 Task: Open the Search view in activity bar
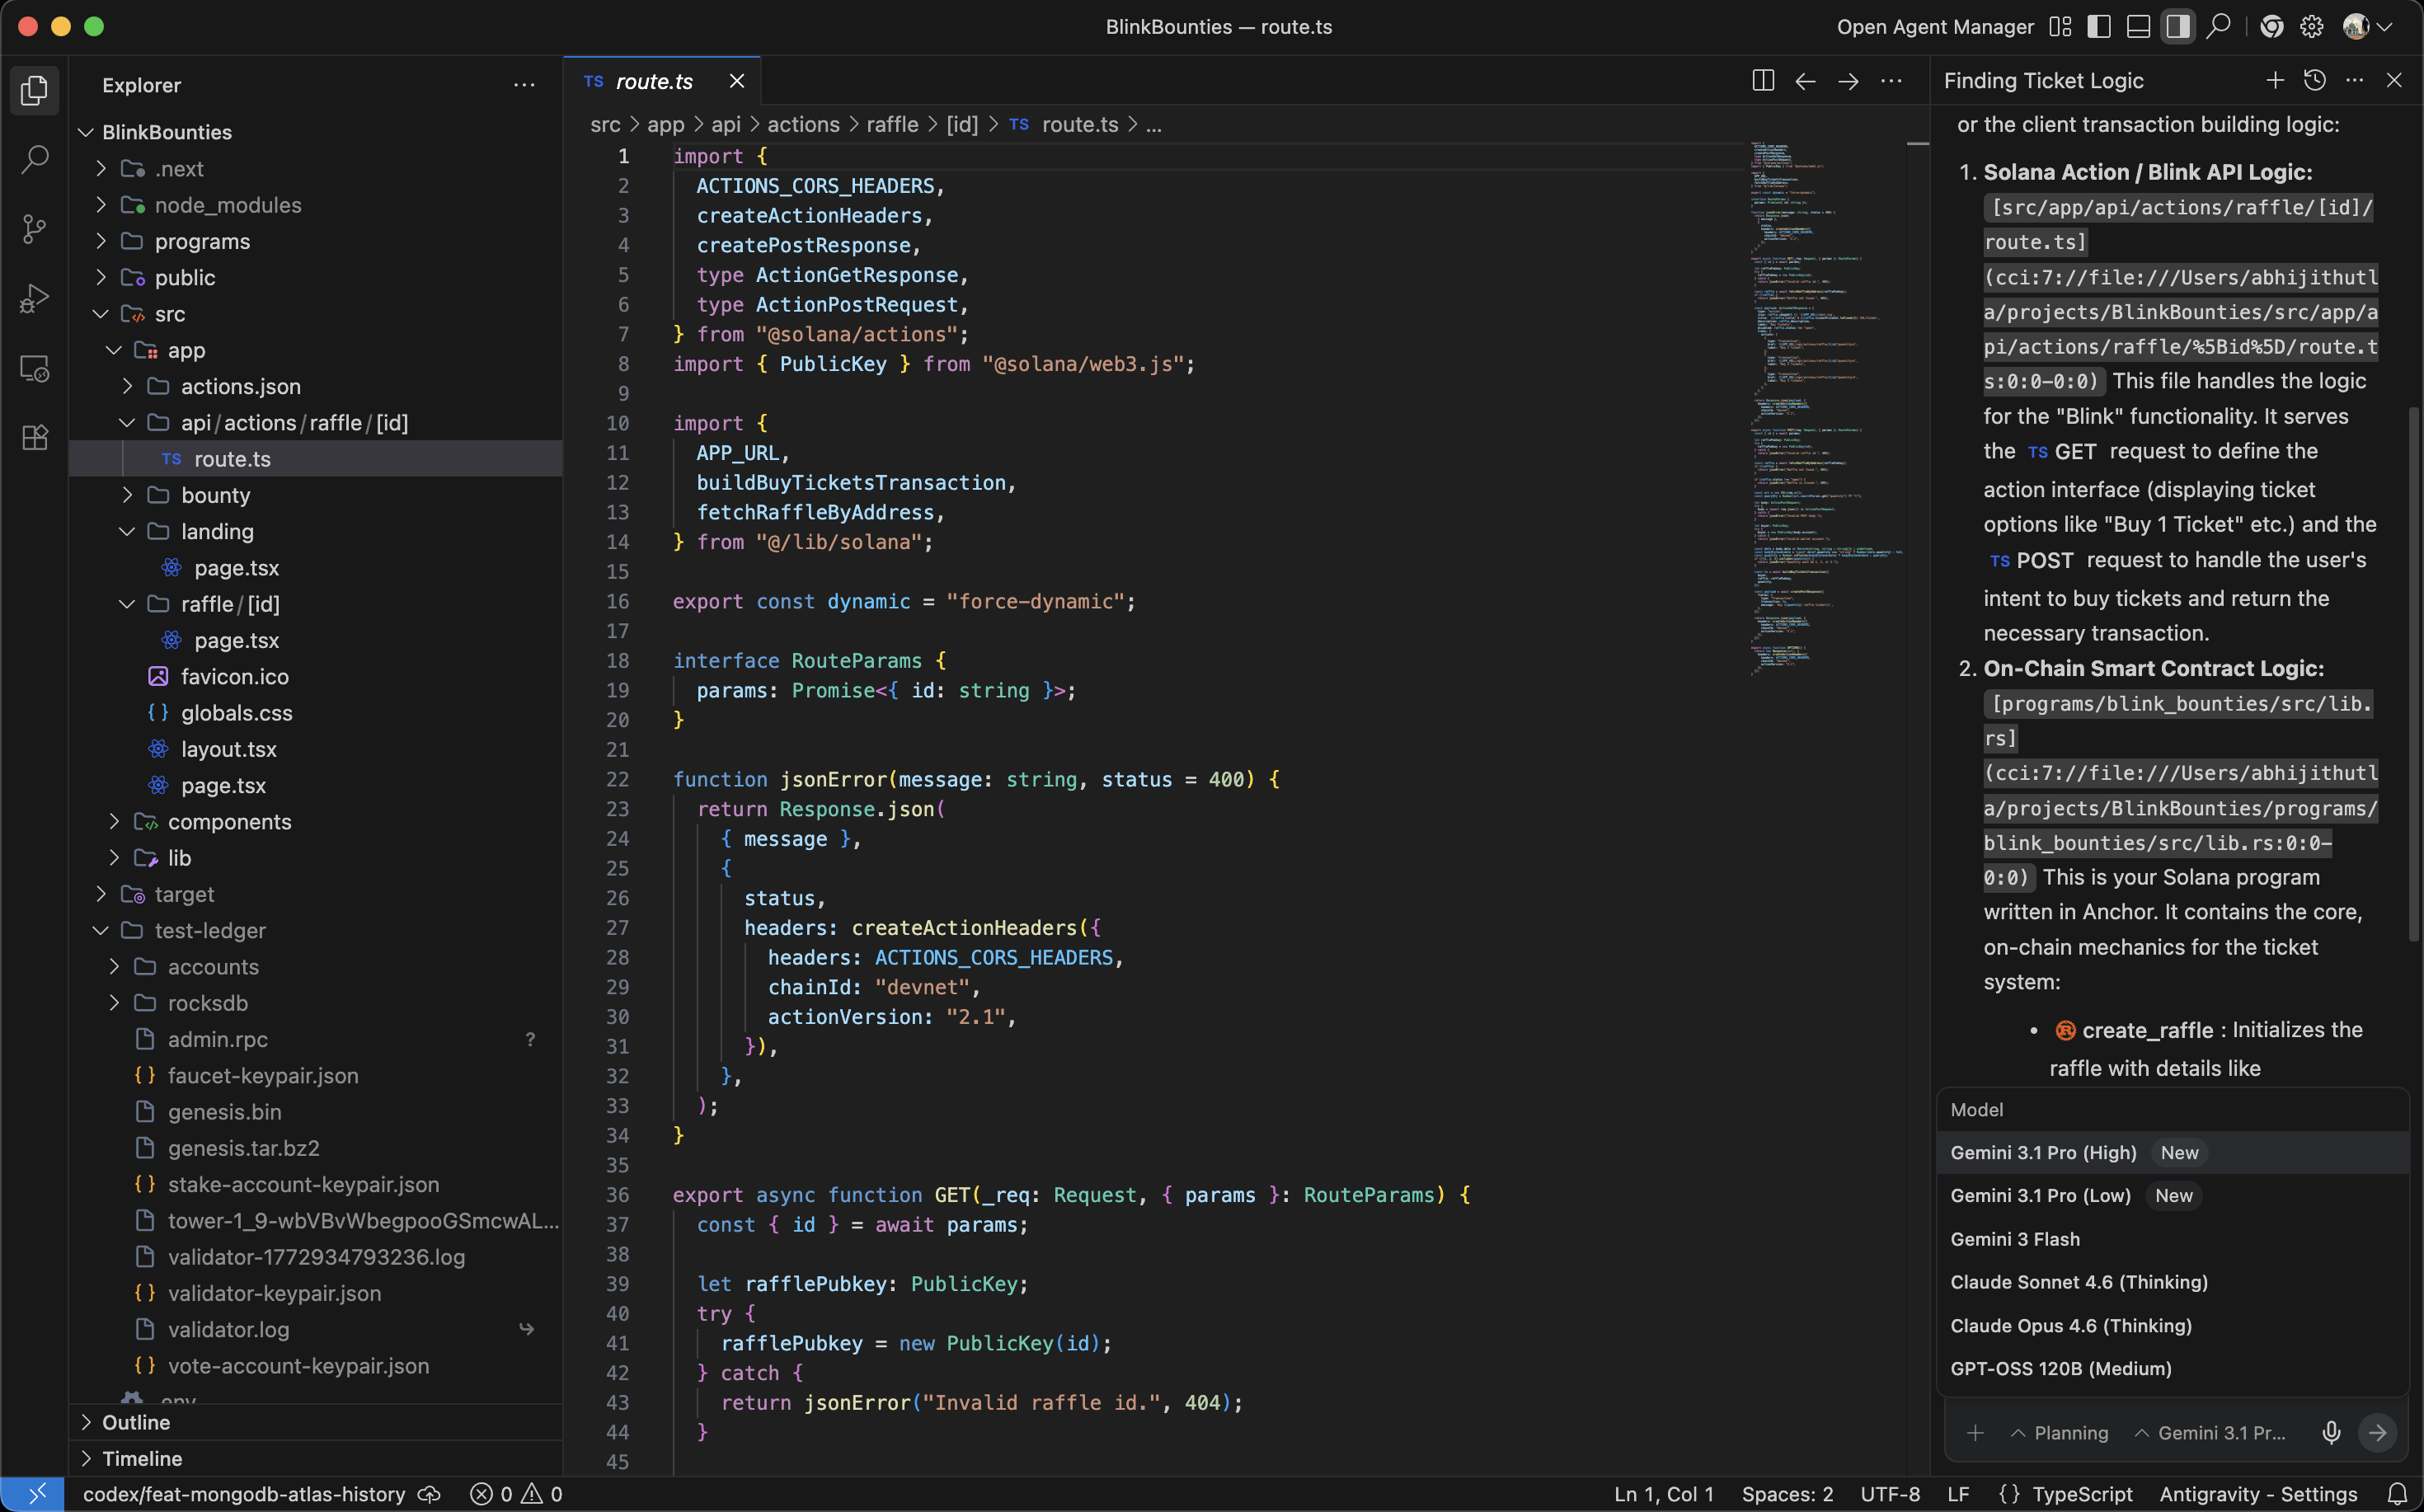(x=34, y=159)
